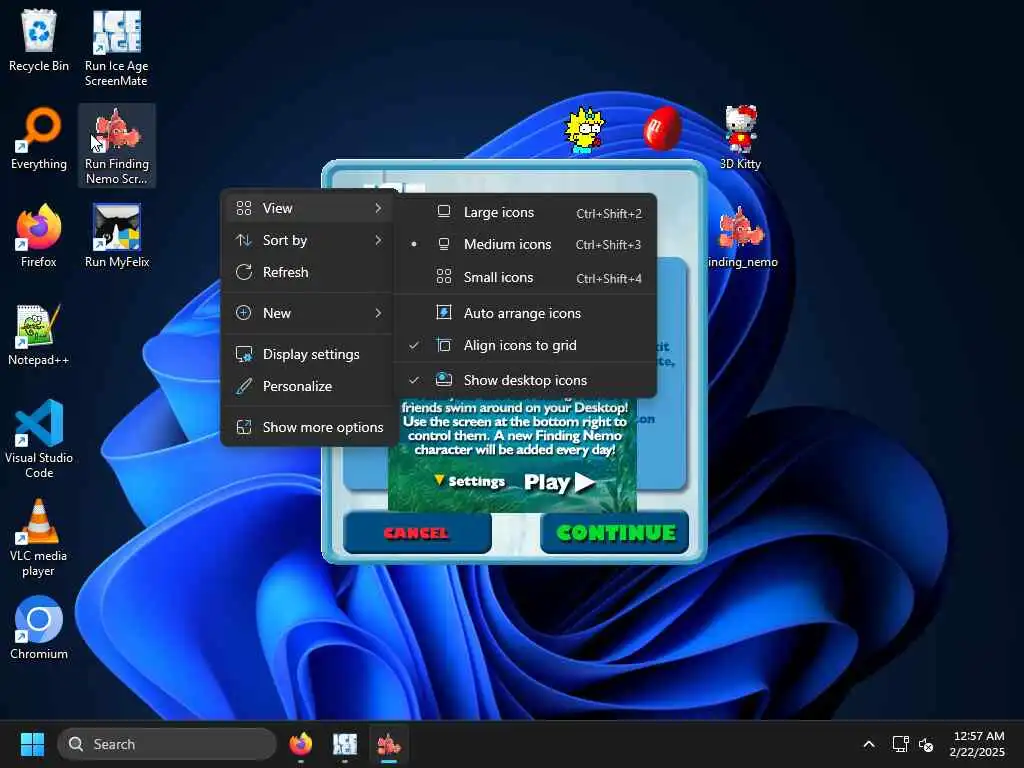
Task: Expand the Sort by submenu
Action: [309, 240]
